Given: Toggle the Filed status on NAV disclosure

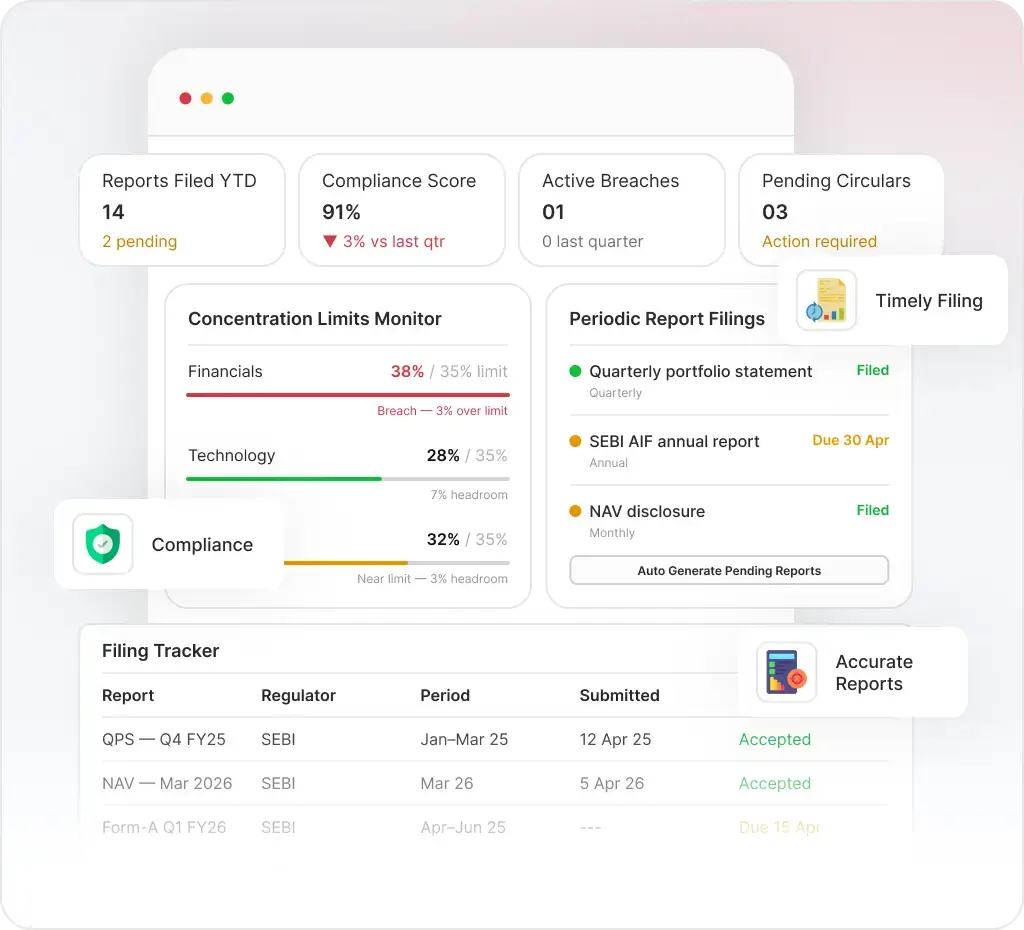Looking at the screenshot, I should pyautogui.click(x=872, y=510).
